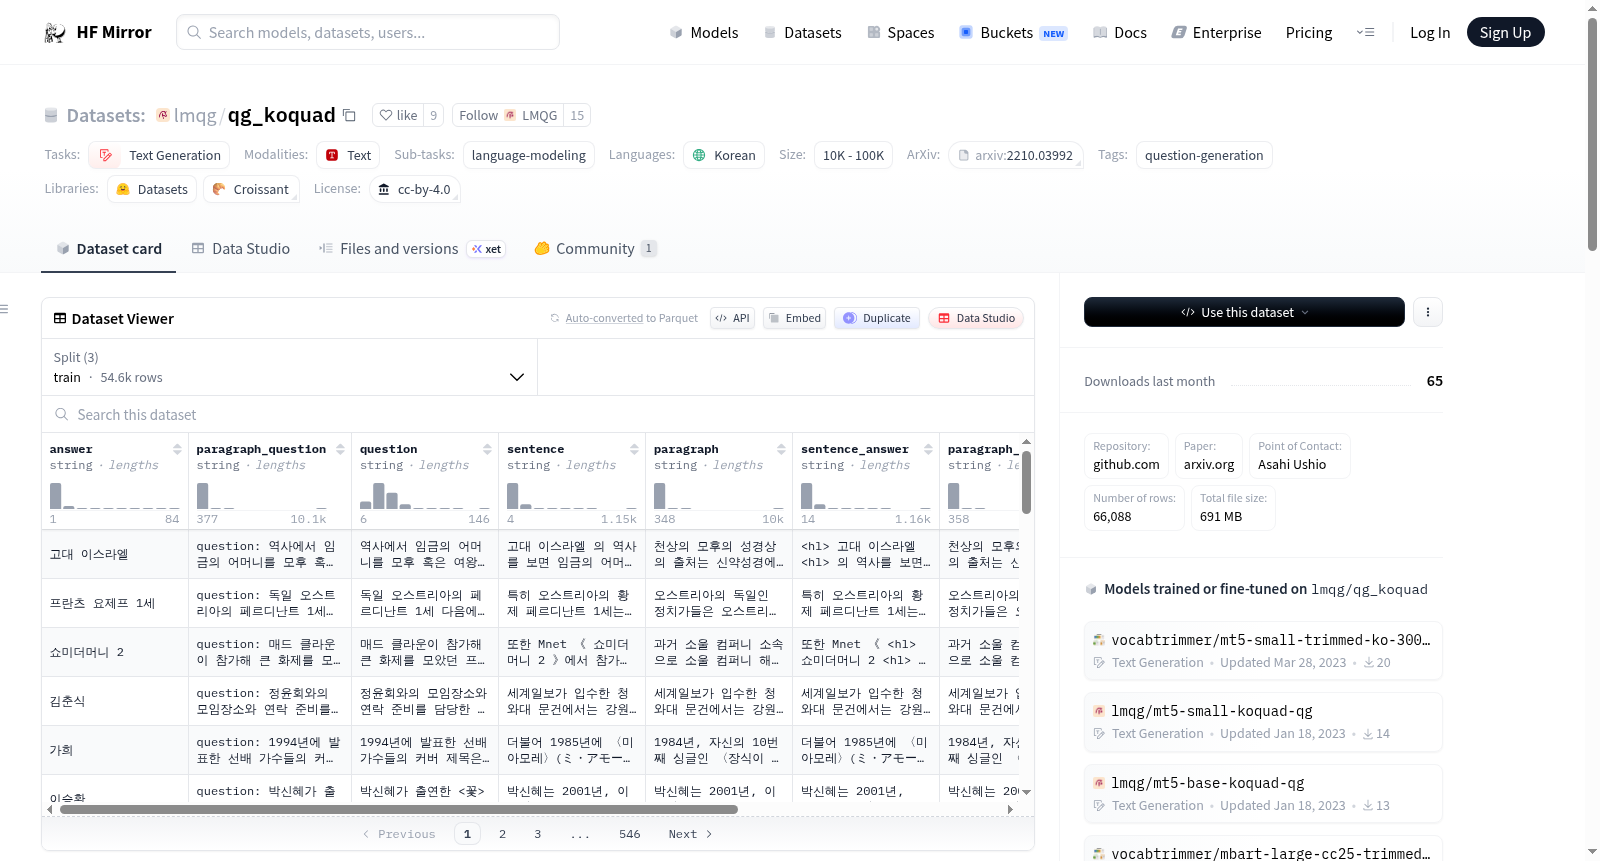The image size is (1600, 861).
Task: Click the HF Mirror logo icon
Action: pos(55,33)
